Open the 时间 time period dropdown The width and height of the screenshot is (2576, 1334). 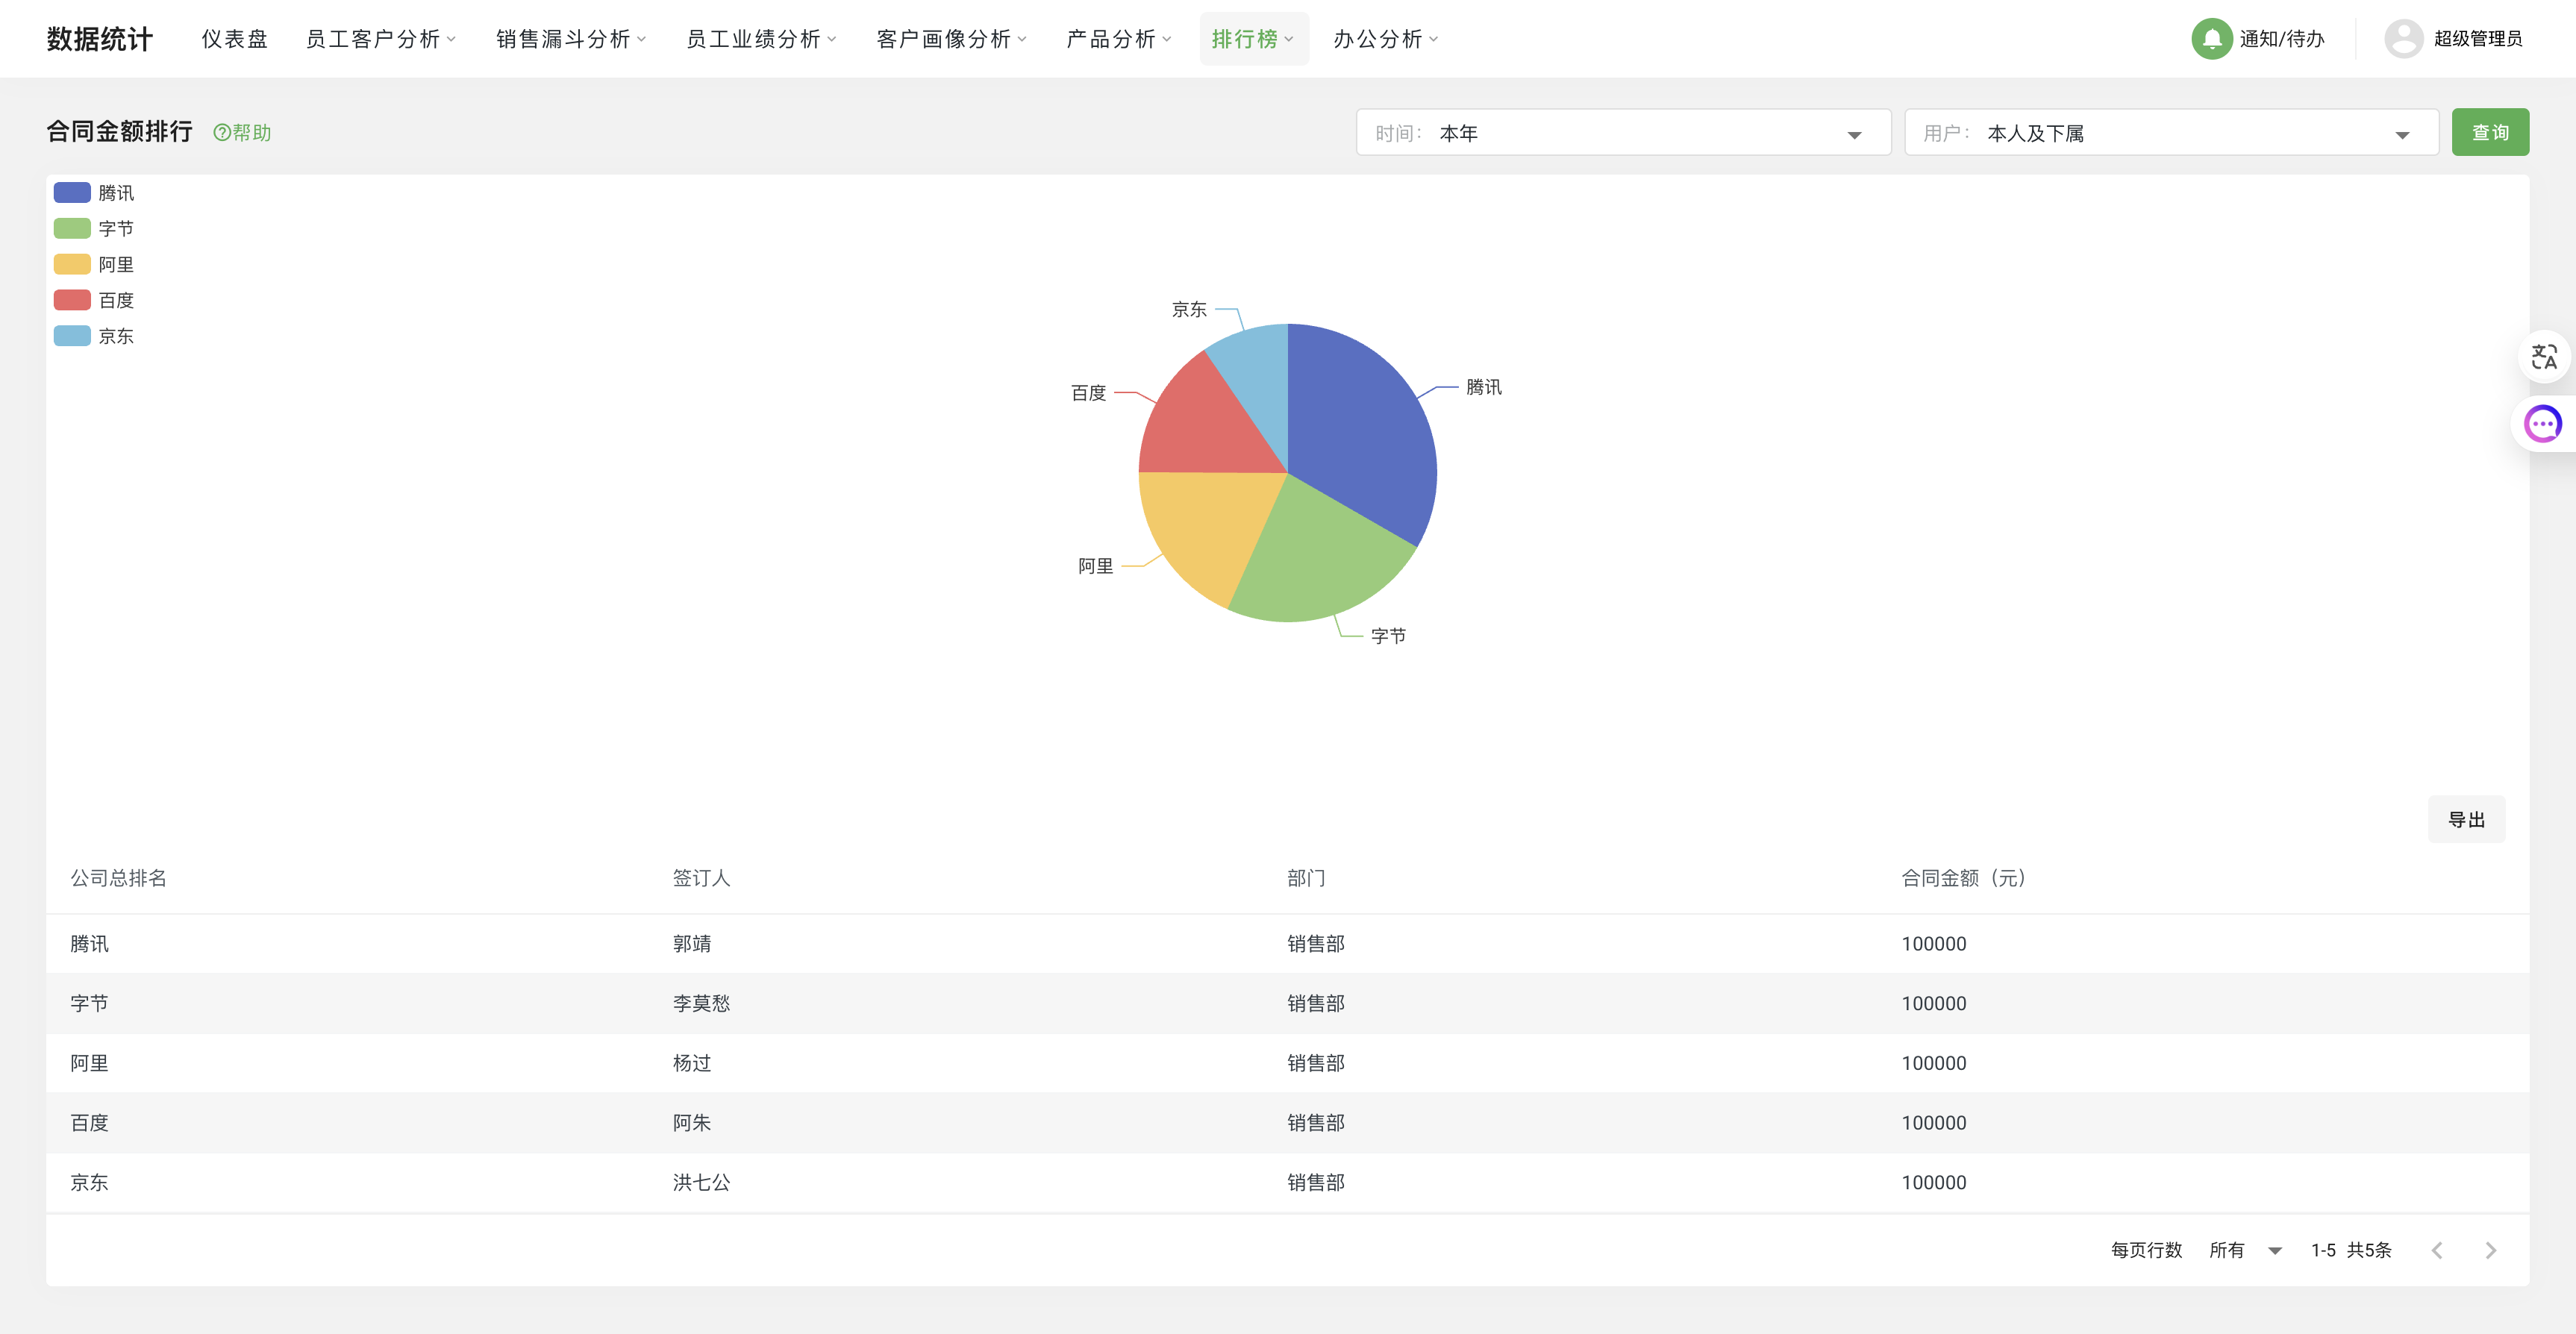(x=1622, y=133)
